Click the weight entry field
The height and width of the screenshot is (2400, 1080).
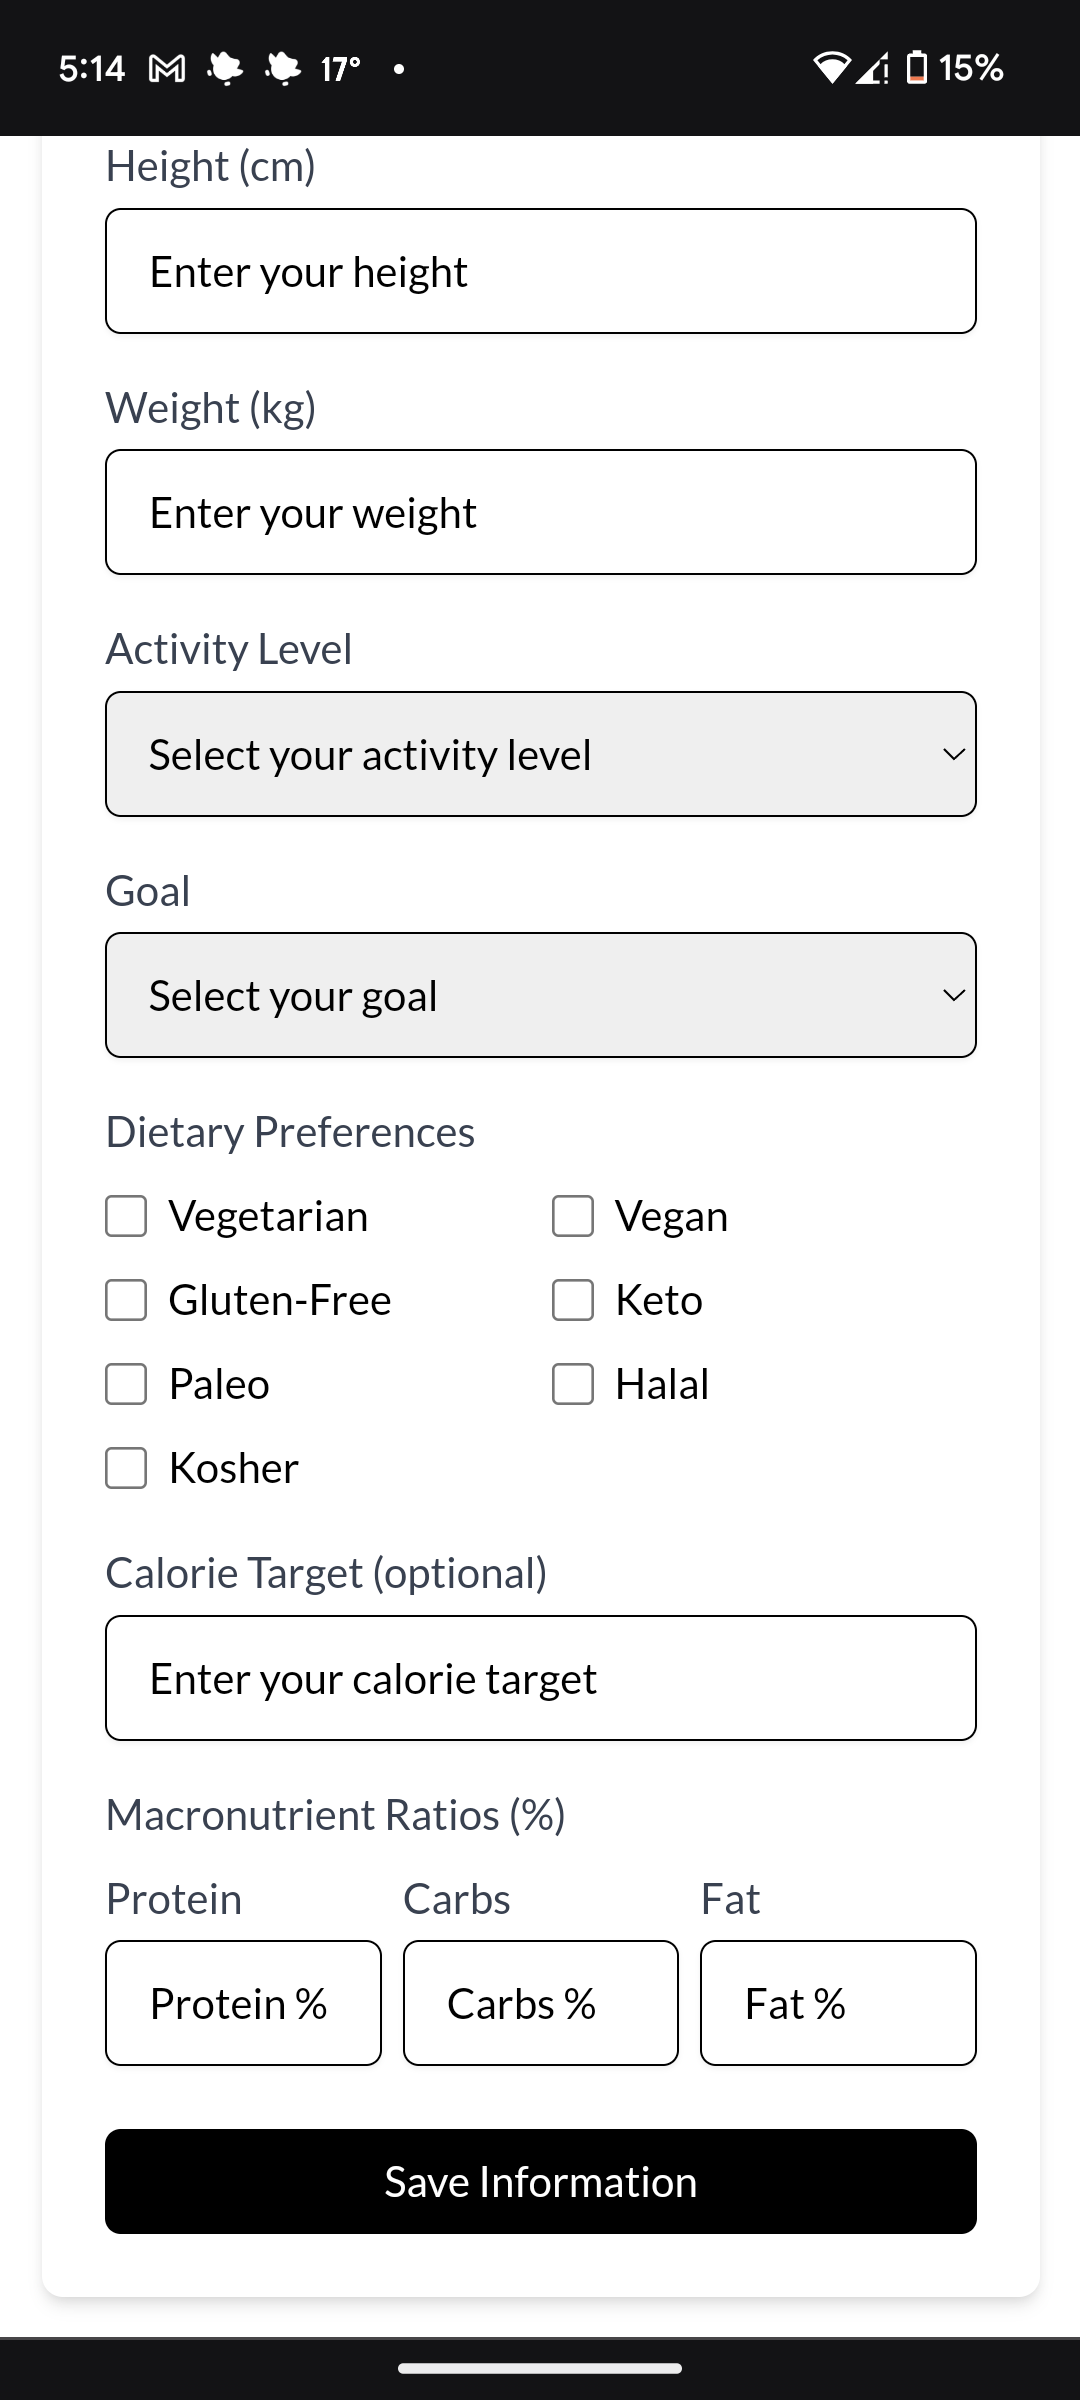(540, 512)
